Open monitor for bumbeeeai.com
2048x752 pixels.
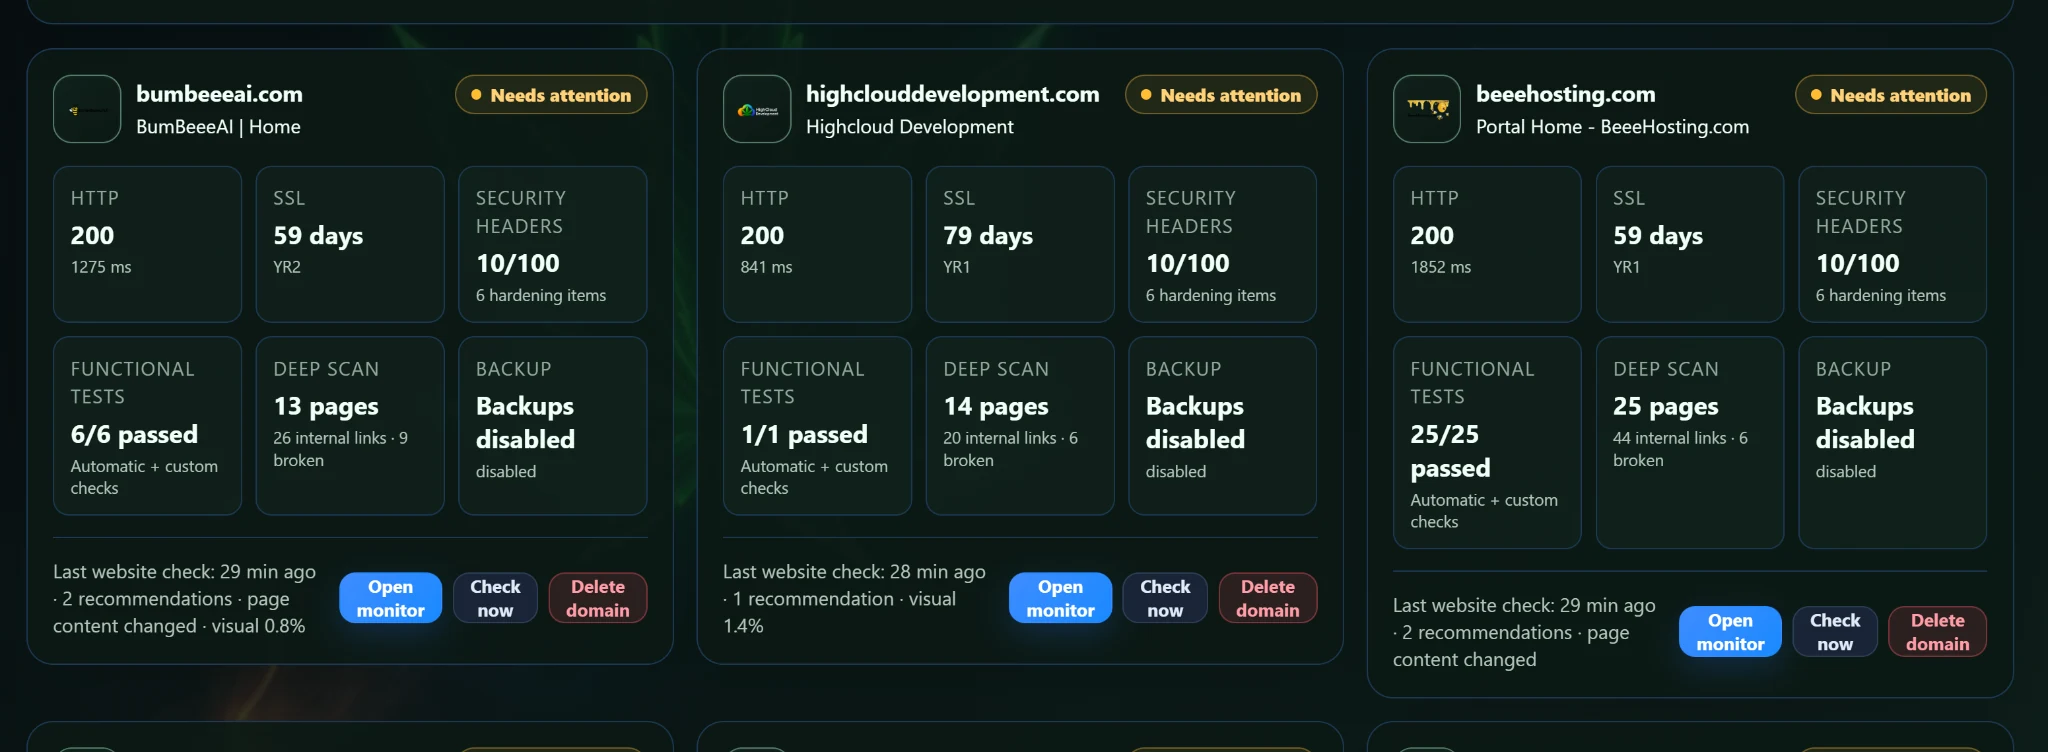pos(390,598)
